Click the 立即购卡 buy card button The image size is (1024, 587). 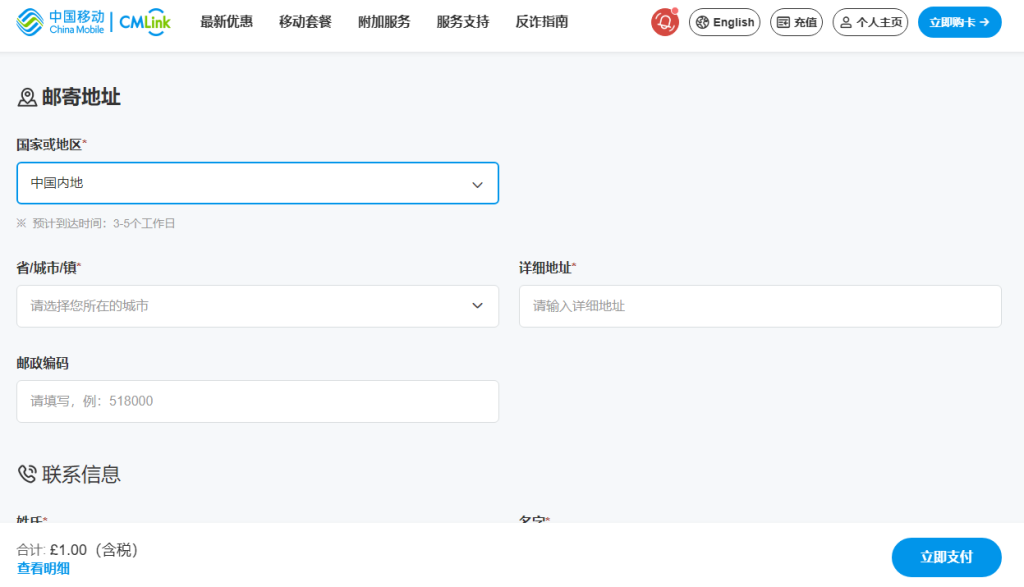point(959,22)
